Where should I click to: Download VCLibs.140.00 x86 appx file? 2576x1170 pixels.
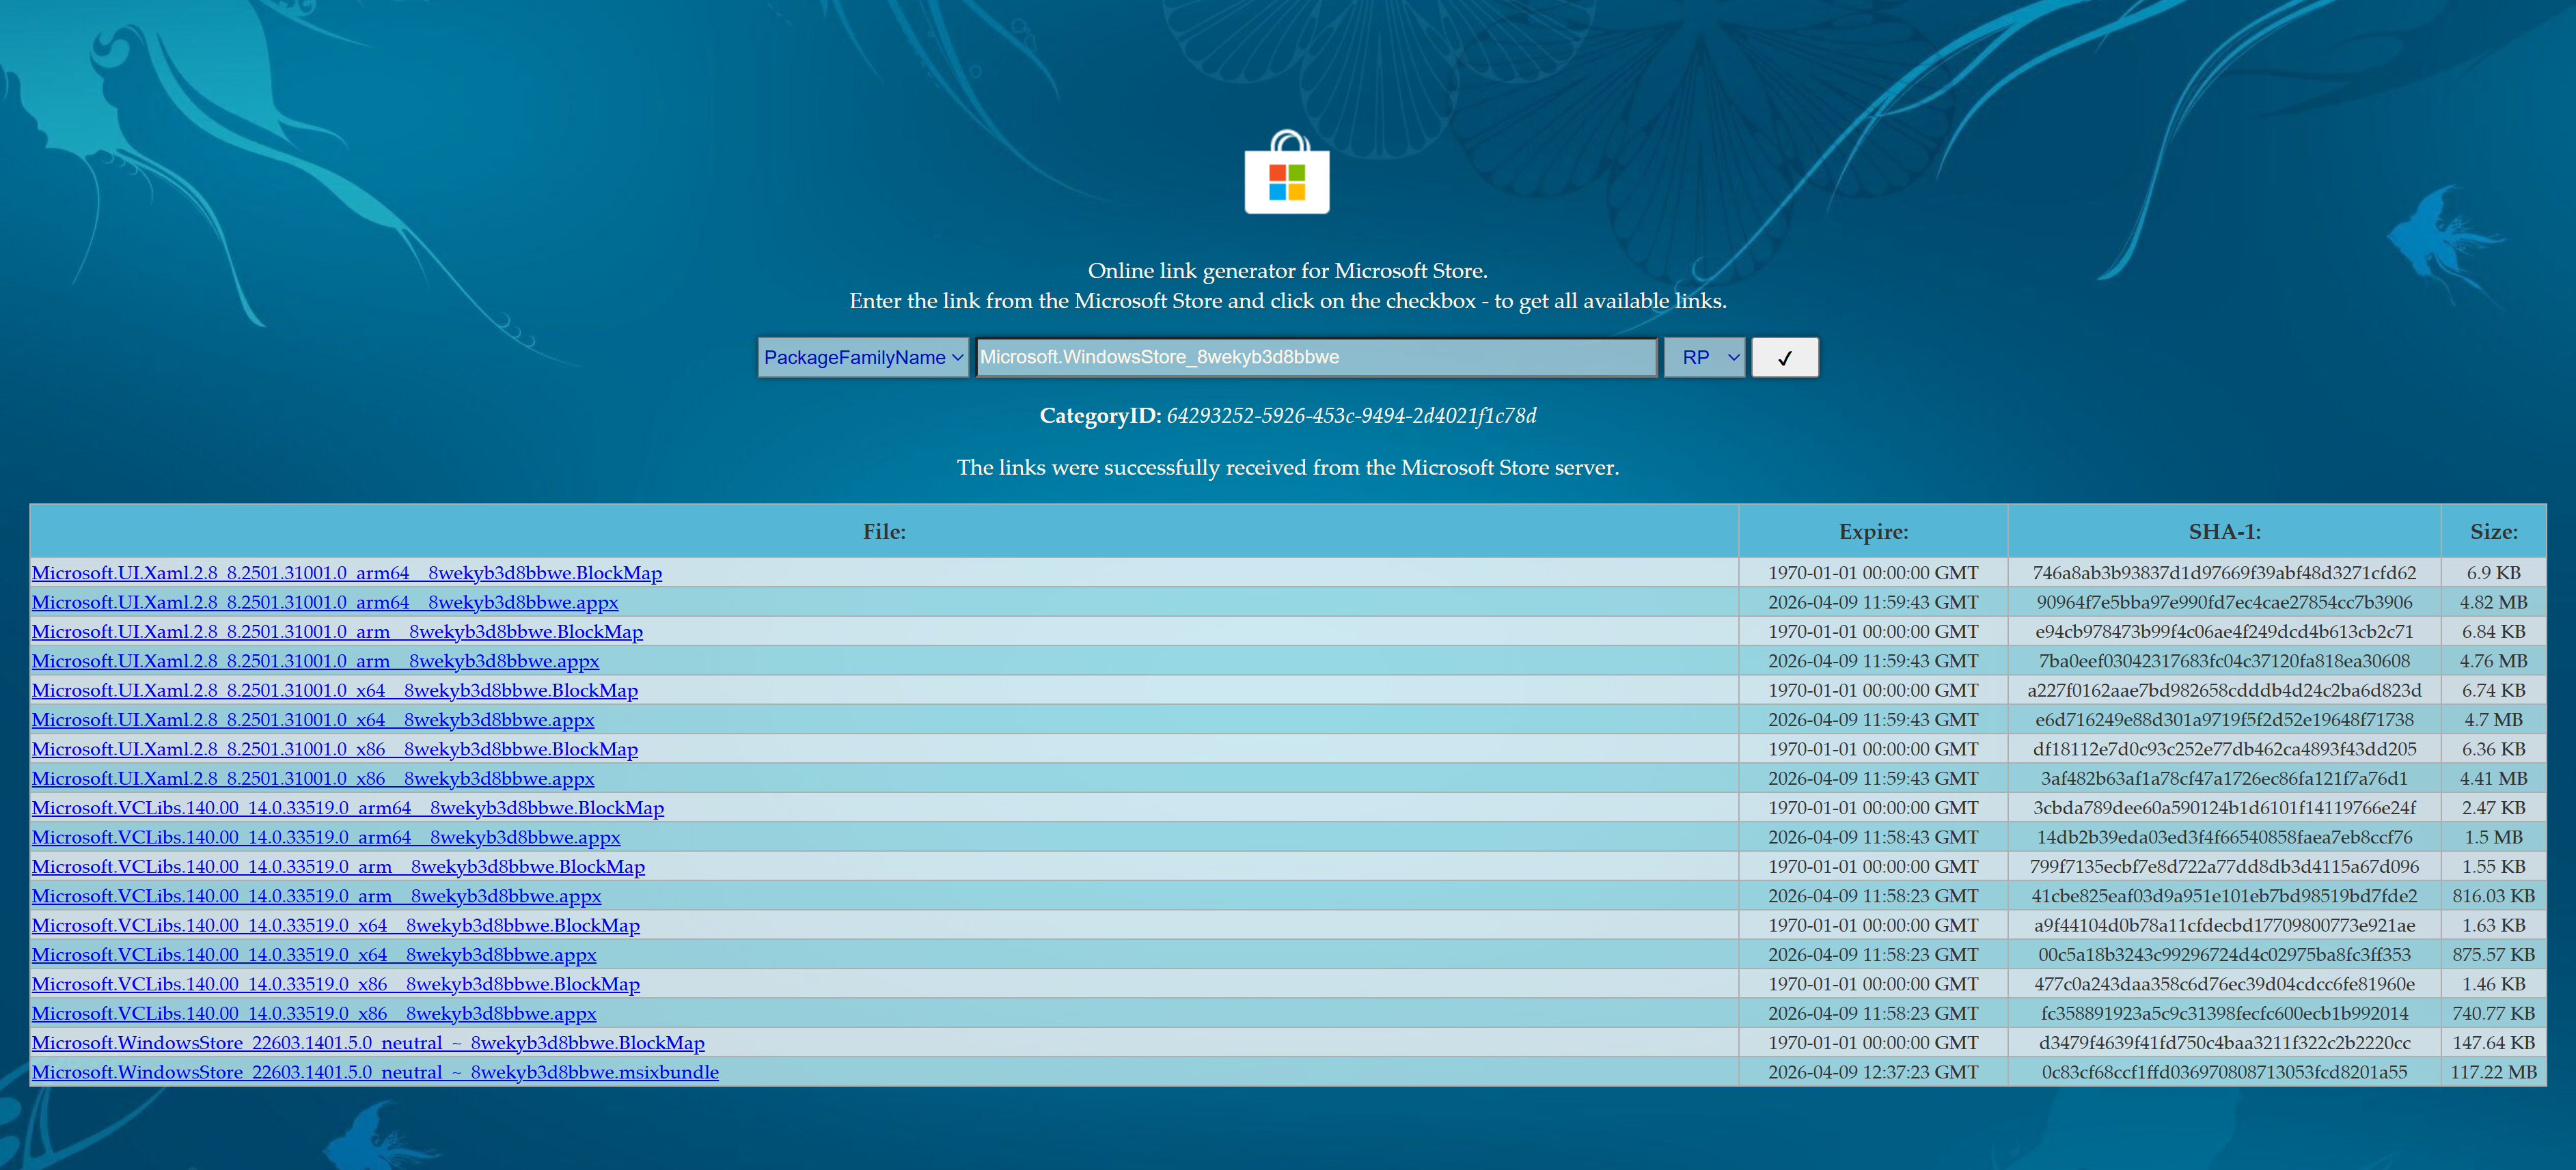(x=314, y=1013)
